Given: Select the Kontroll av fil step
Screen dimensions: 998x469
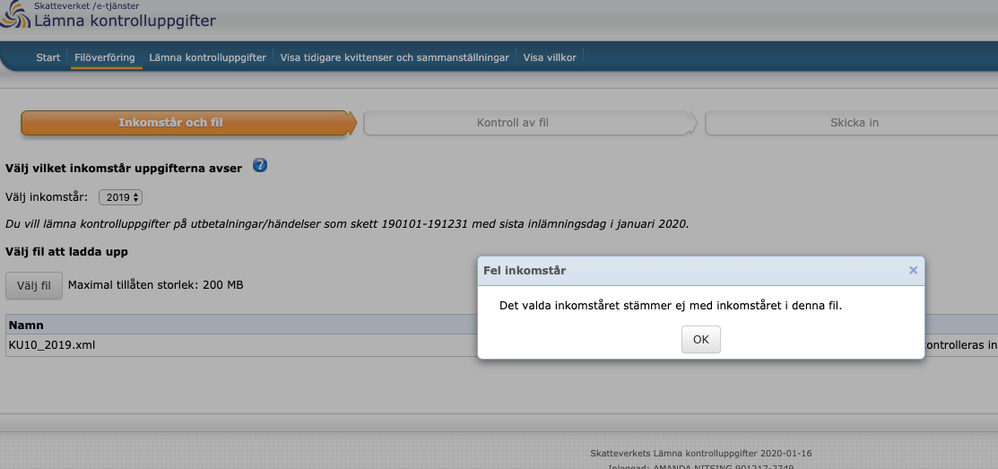Looking at the screenshot, I should (x=530, y=123).
